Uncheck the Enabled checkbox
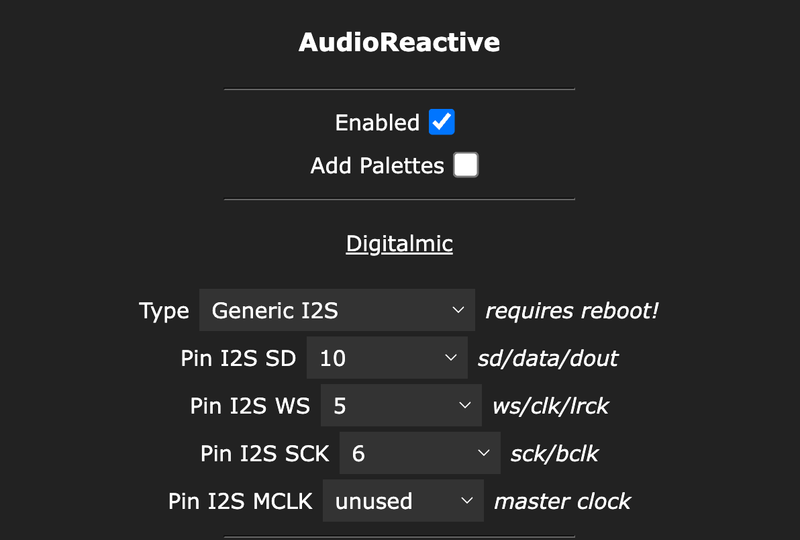 coord(441,122)
